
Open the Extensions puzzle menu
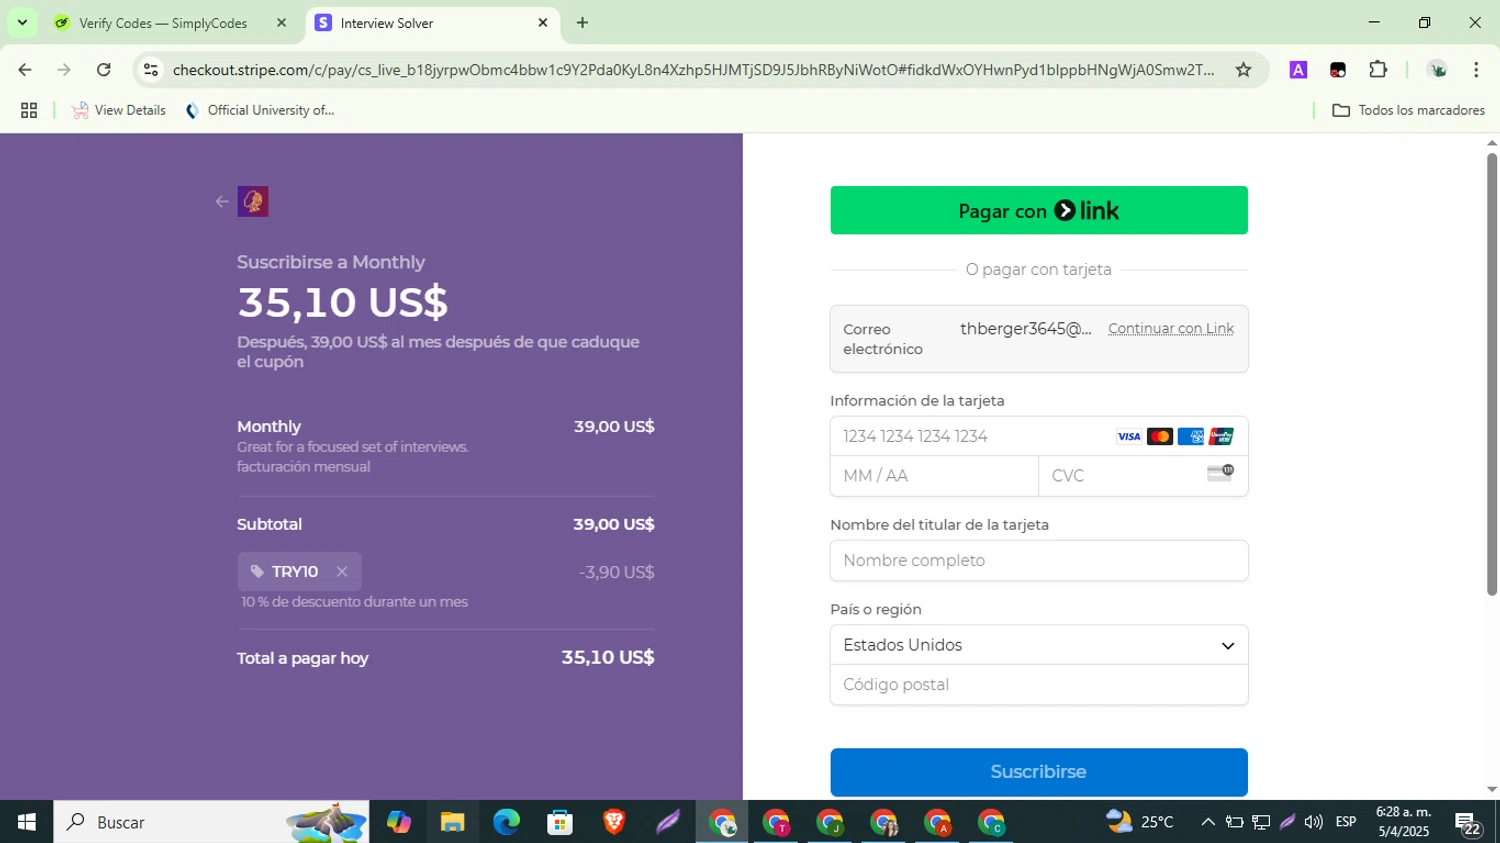(1378, 70)
